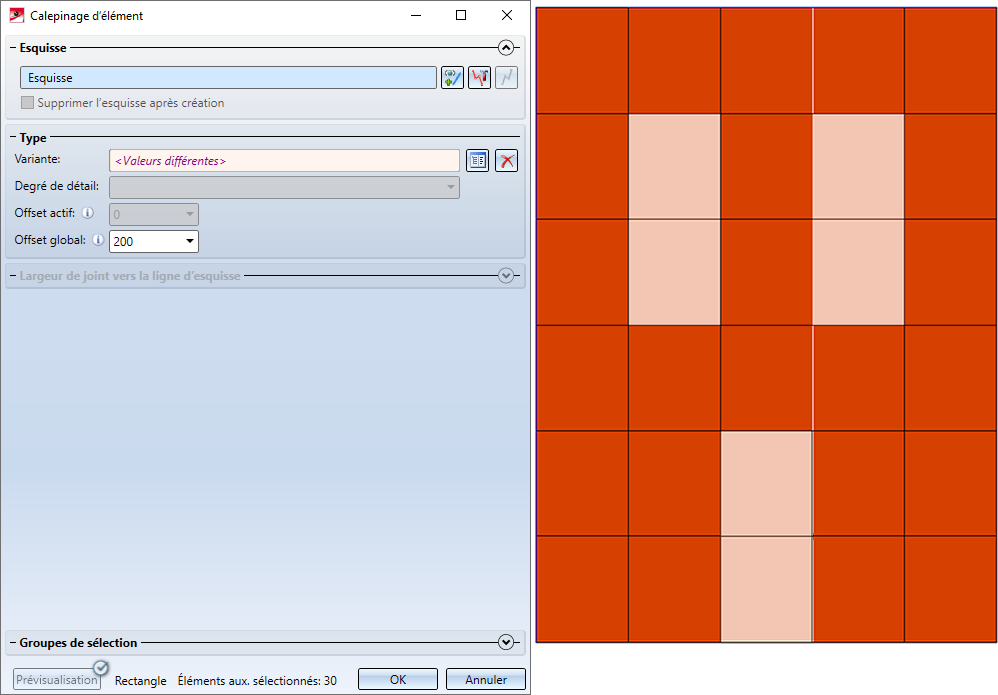Click the greyed-out sketch line icon

pos(507,78)
